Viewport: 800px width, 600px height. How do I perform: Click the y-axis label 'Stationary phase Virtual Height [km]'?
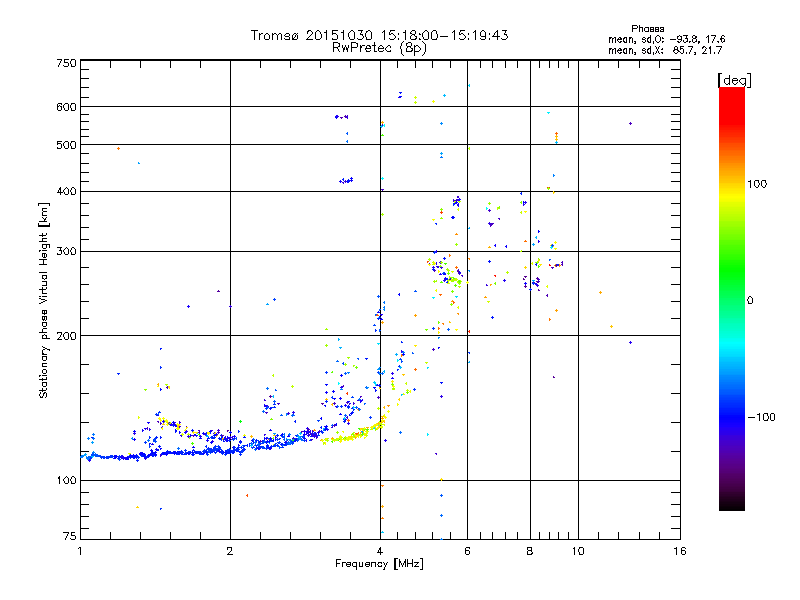coord(44,301)
